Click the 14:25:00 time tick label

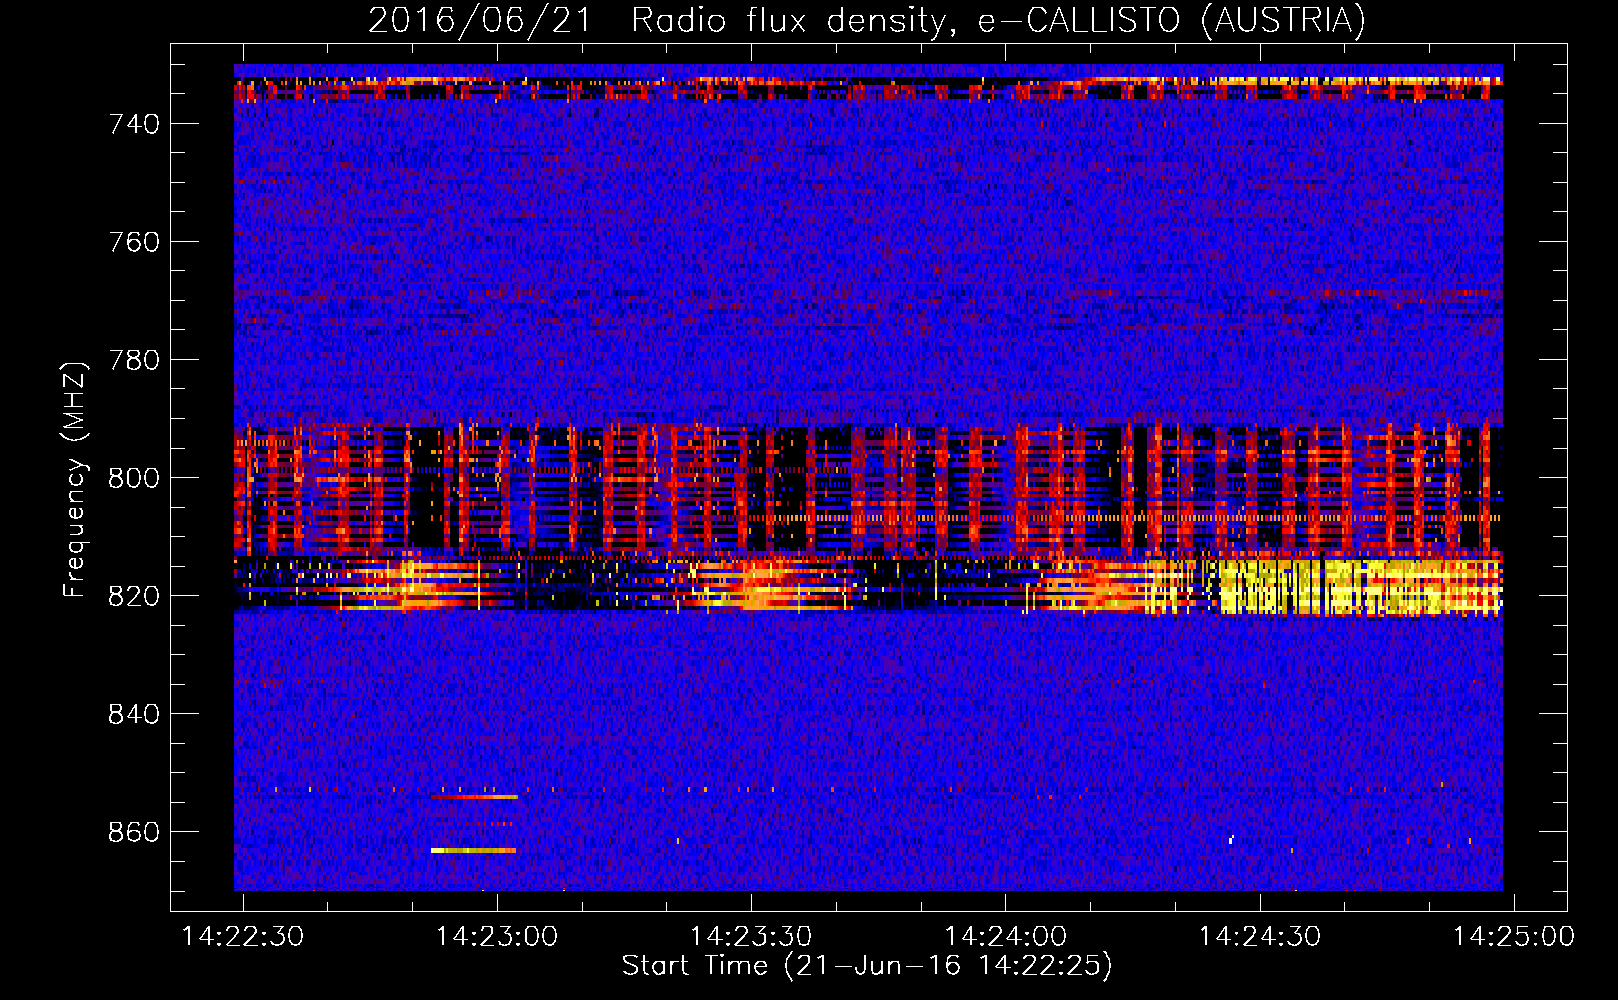[1514, 937]
